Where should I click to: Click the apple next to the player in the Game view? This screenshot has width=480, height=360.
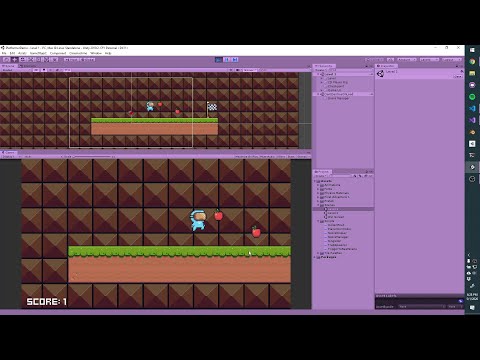coord(218,215)
